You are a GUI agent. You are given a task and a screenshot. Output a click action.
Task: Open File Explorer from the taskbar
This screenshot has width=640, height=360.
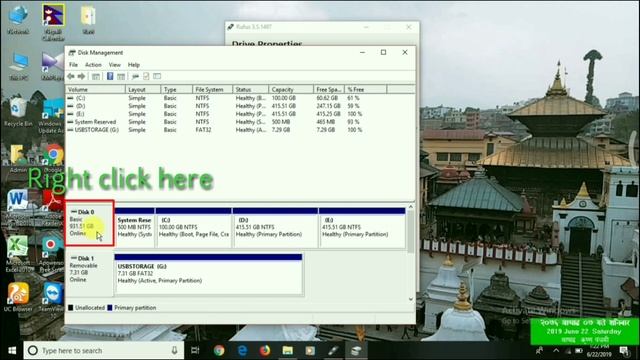288,351
